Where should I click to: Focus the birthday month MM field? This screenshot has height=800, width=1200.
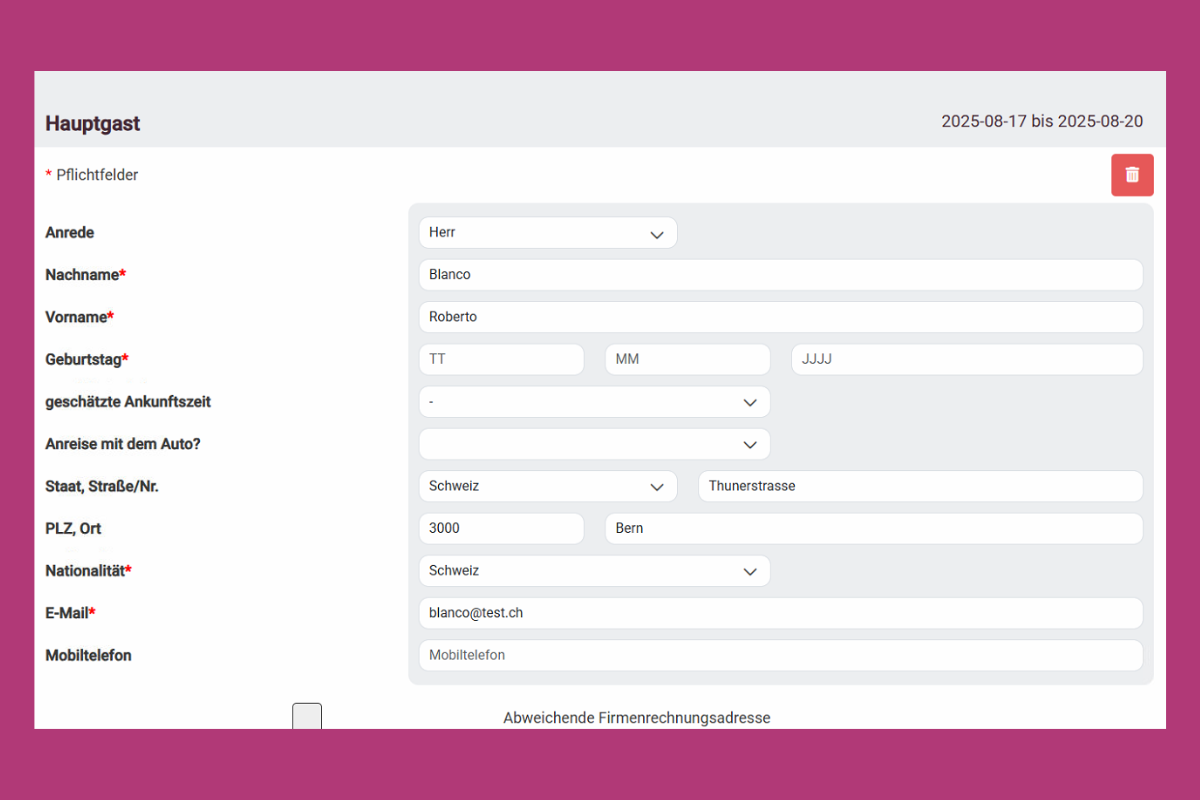tap(687, 360)
